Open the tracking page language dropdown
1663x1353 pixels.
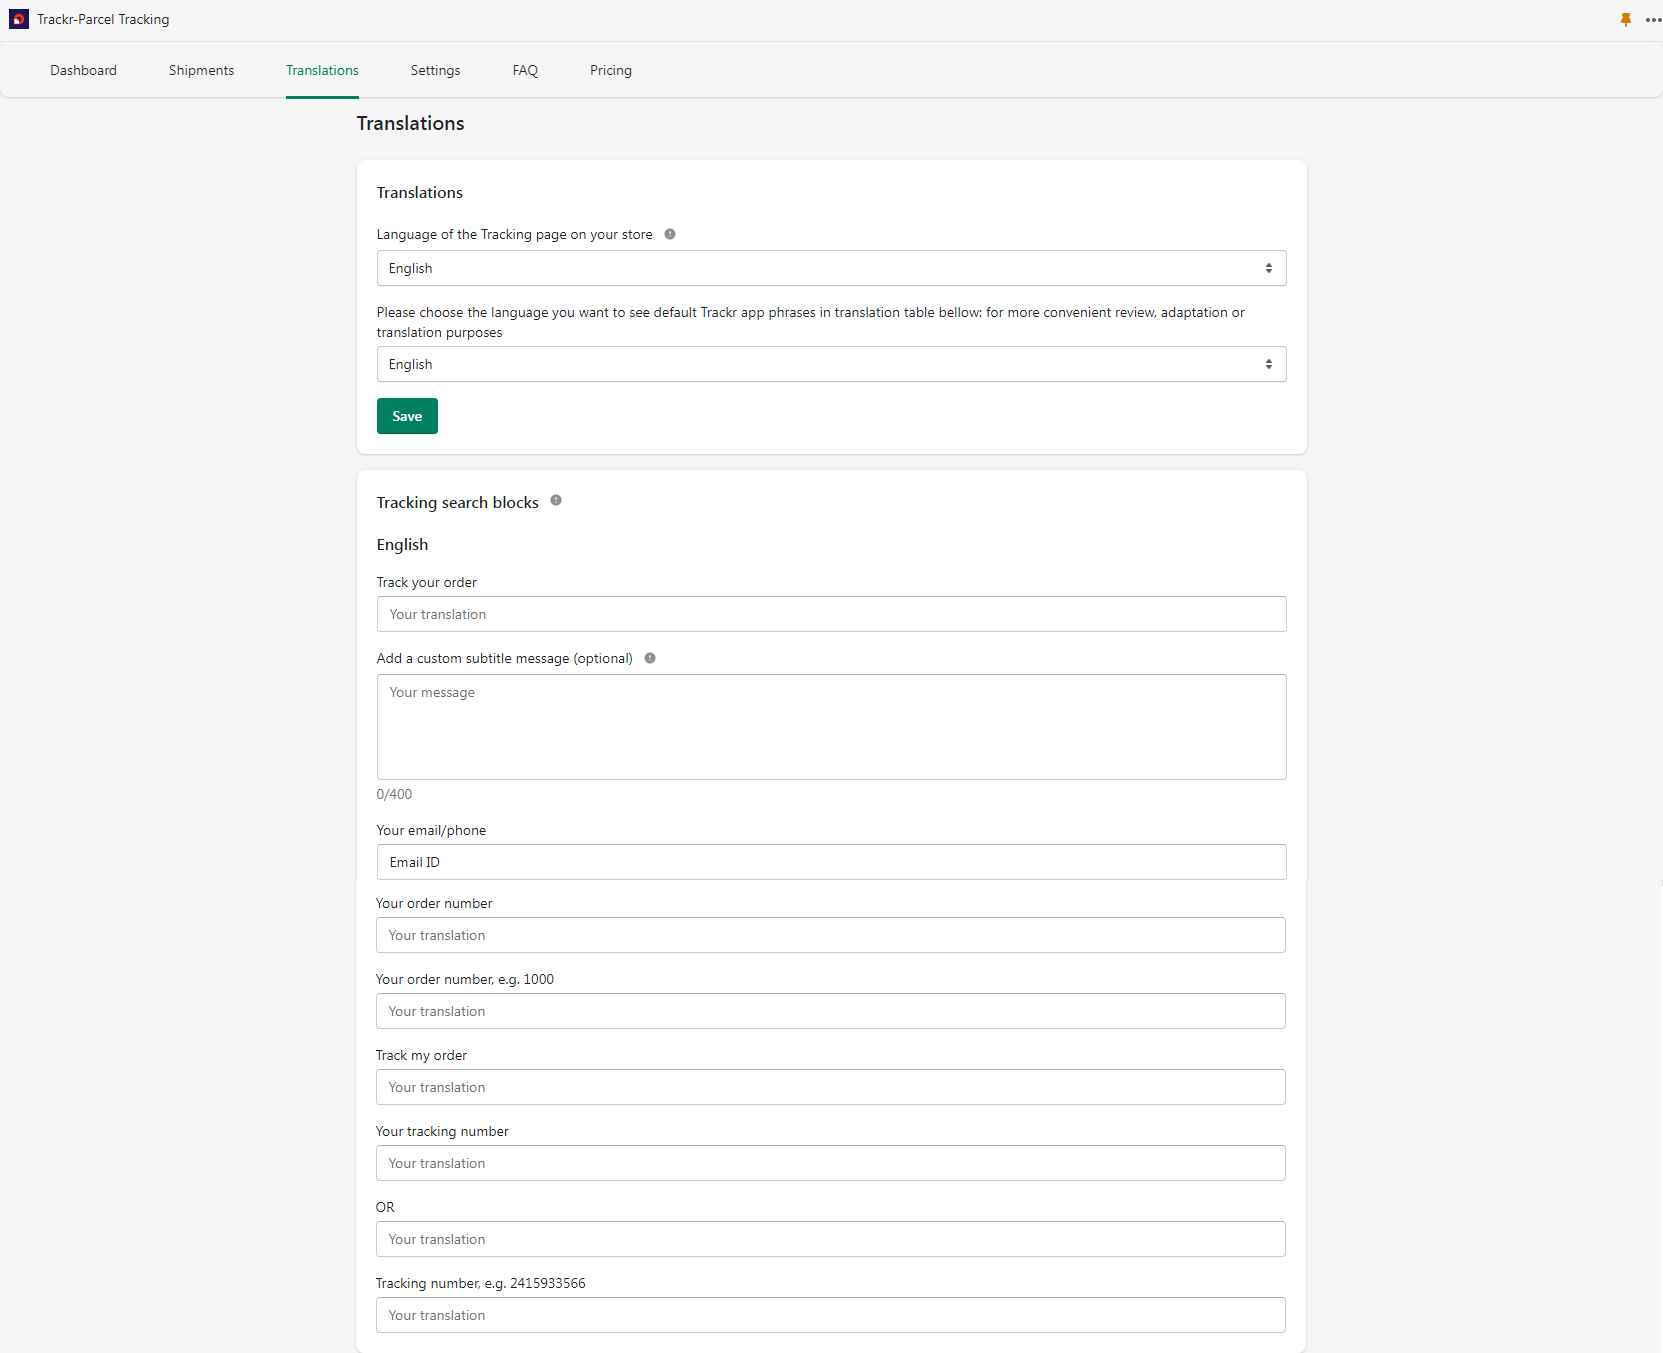830,268
